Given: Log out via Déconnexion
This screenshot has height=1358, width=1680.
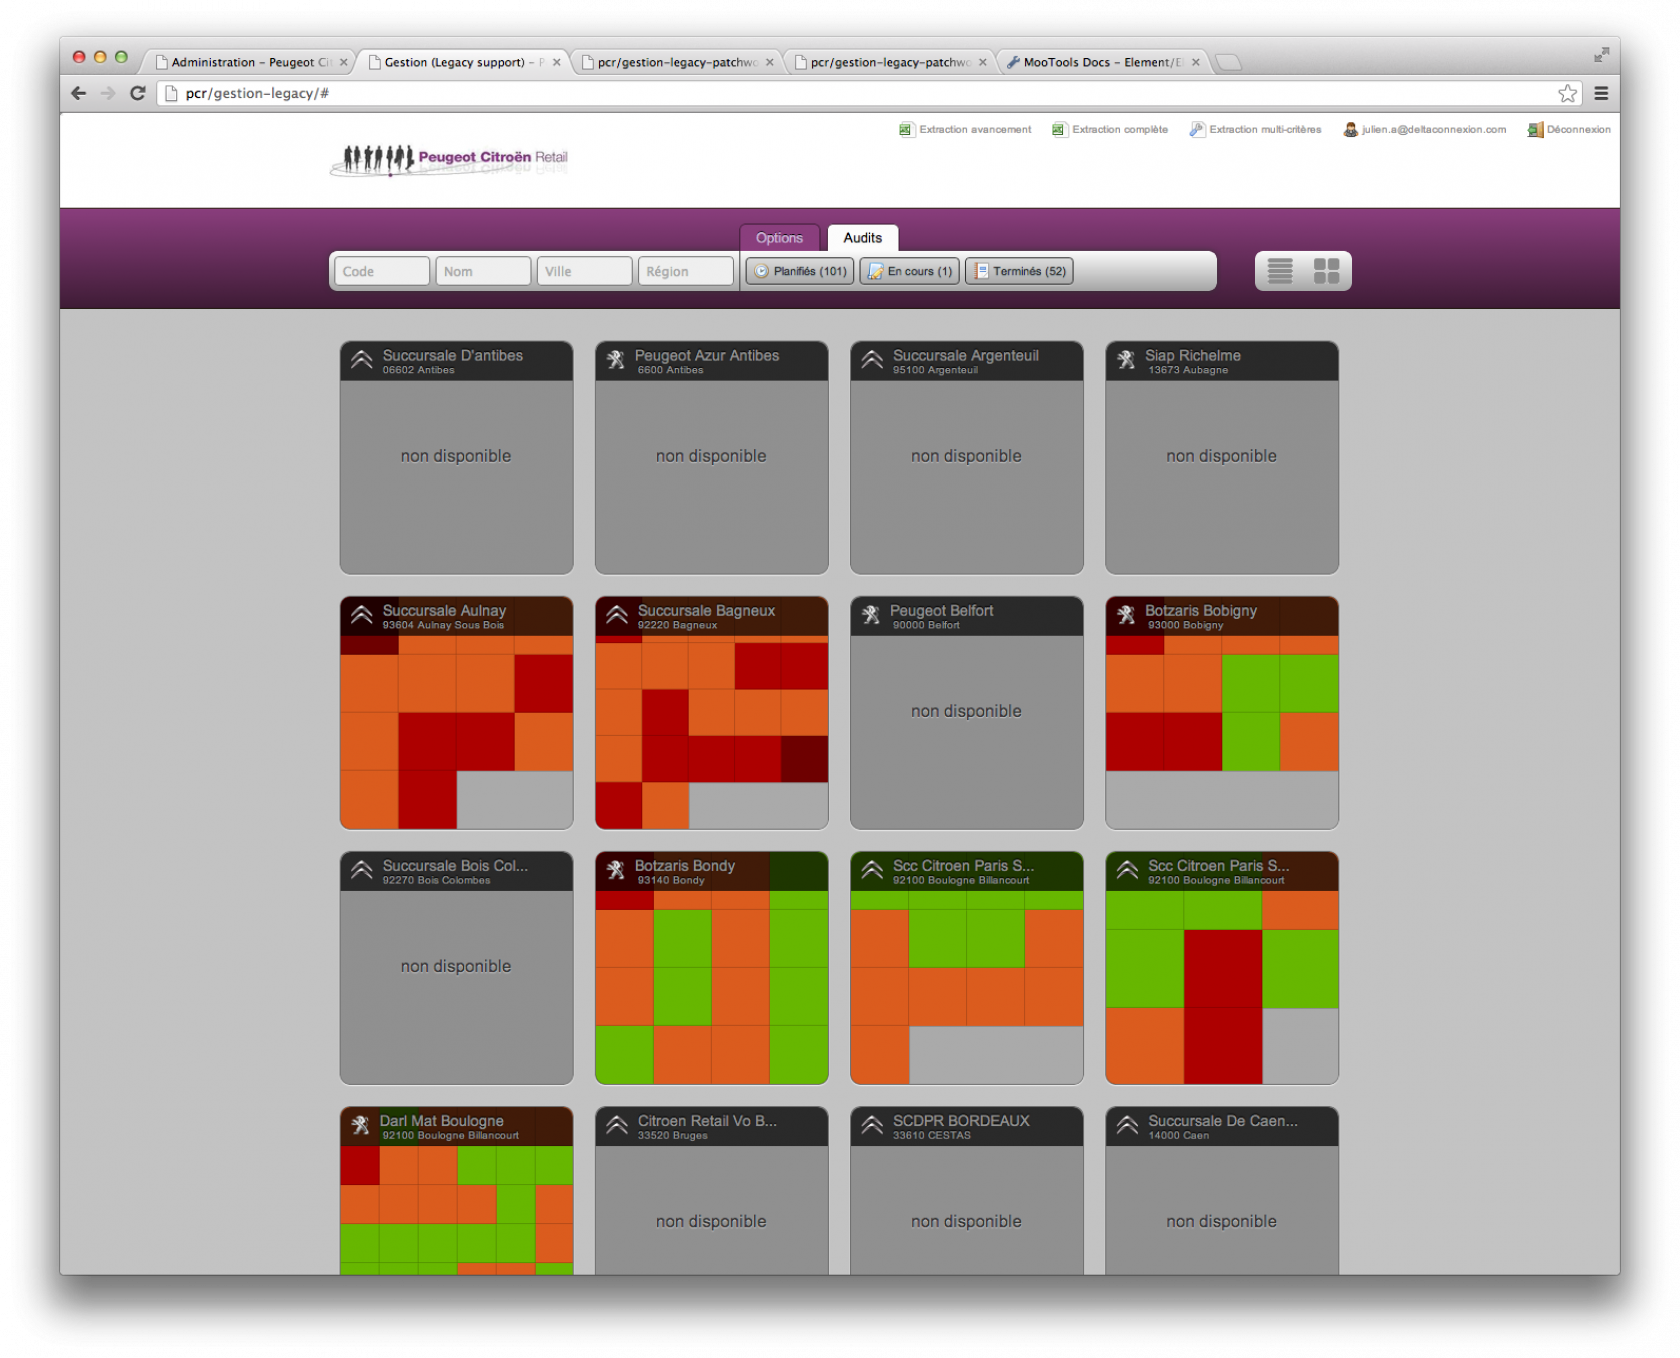Looking at the screenshot, I should [1568, 129].
